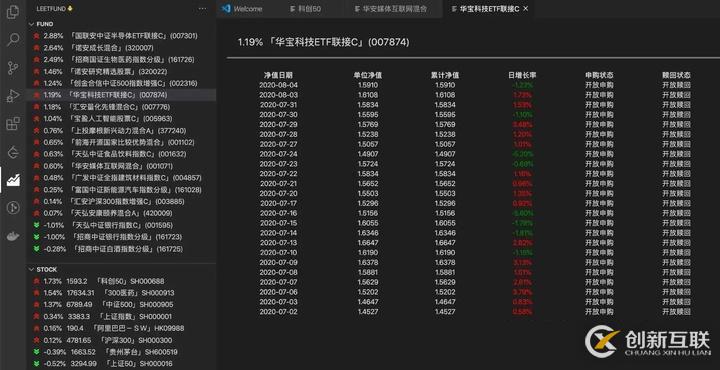Screen dimensions: 720x370
Task: Open fund 前海开源国家比较优势混合 (001102)
Action: (122, 142)
